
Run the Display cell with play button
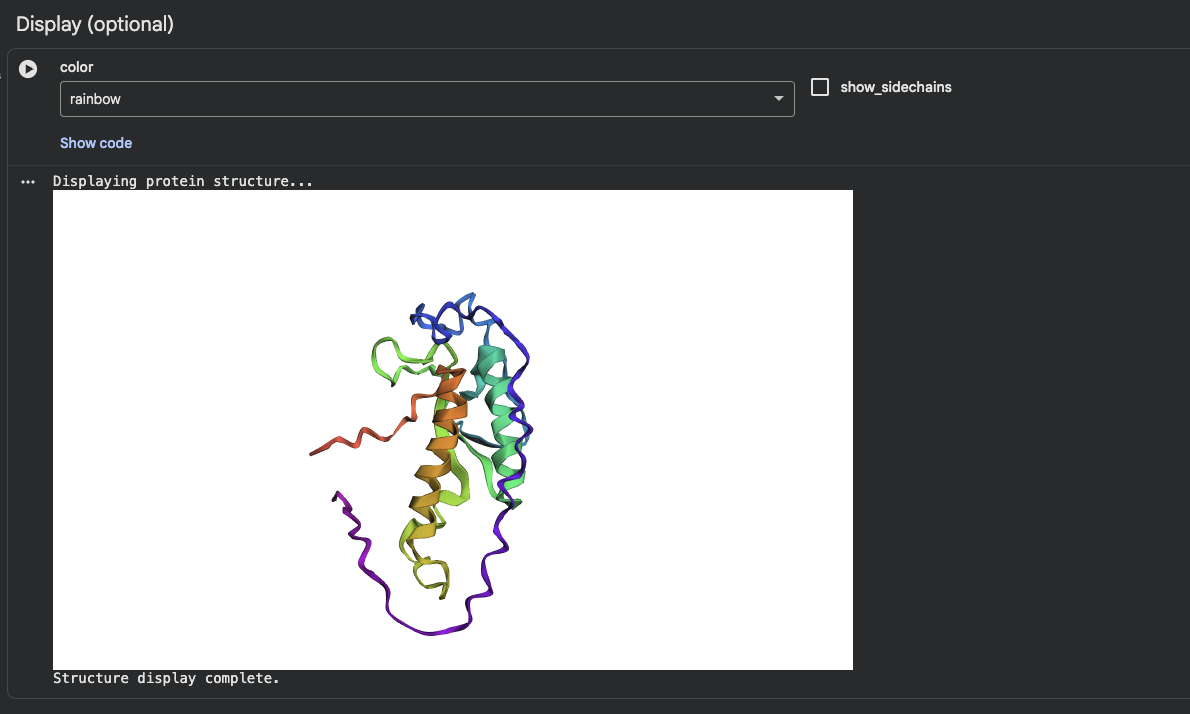point(28,69)
